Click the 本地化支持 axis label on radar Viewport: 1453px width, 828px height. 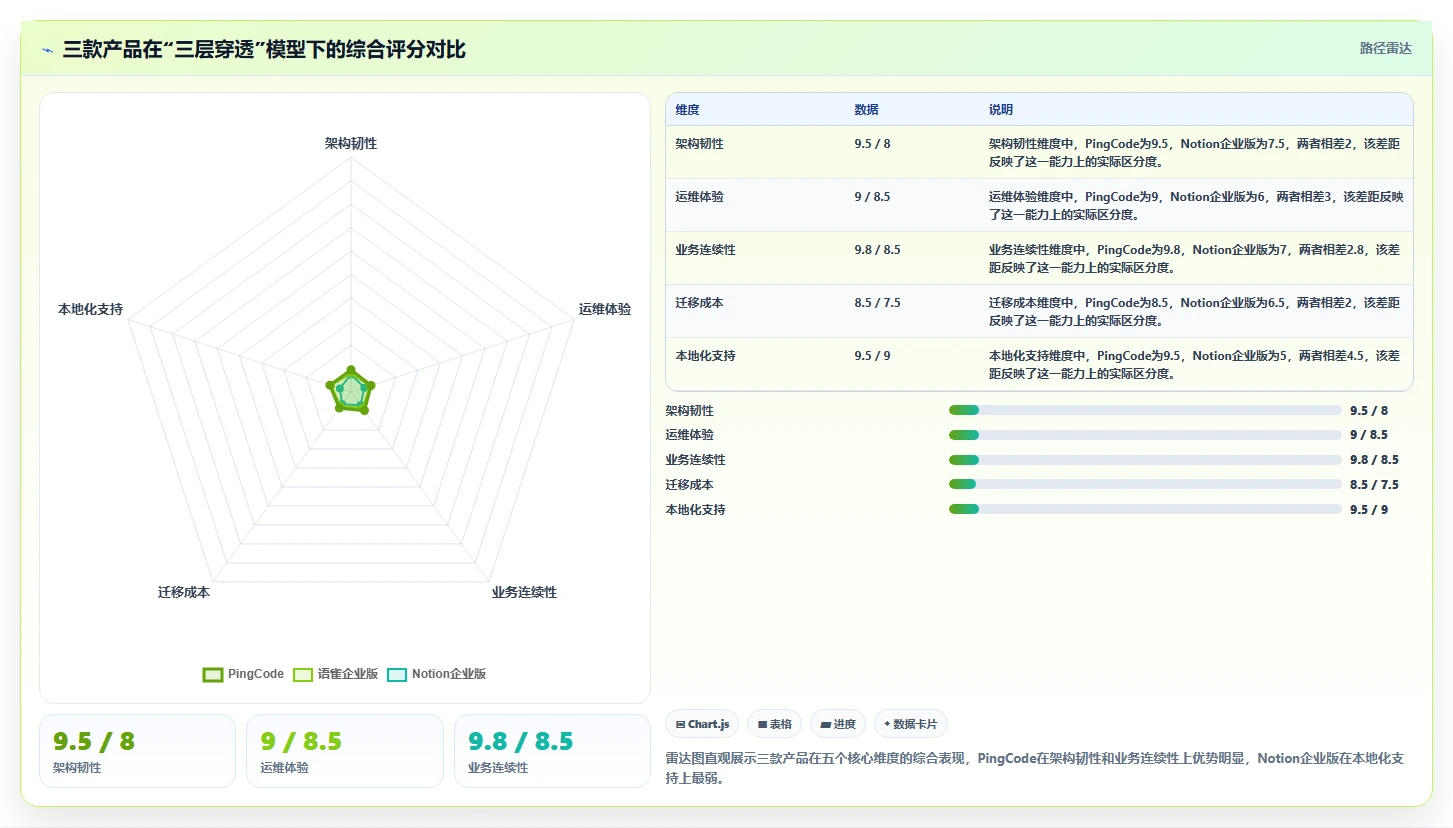(90, 310)
